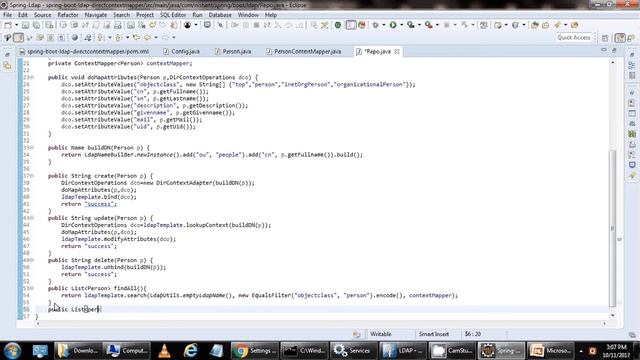Close the Repo.java tab
Image resolution: width=640 pixels, height=360 pixels.
(397, 51)
